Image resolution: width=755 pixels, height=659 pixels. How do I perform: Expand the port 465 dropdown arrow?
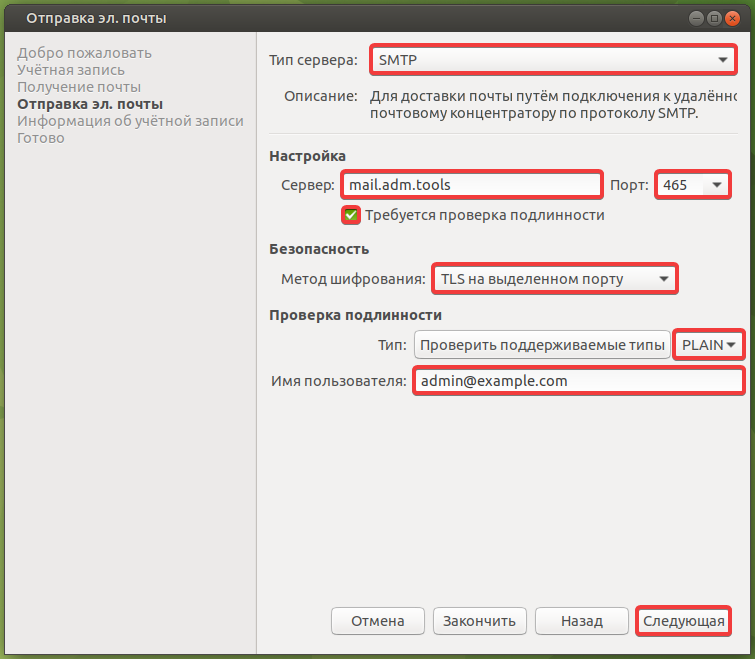[716, 186]
